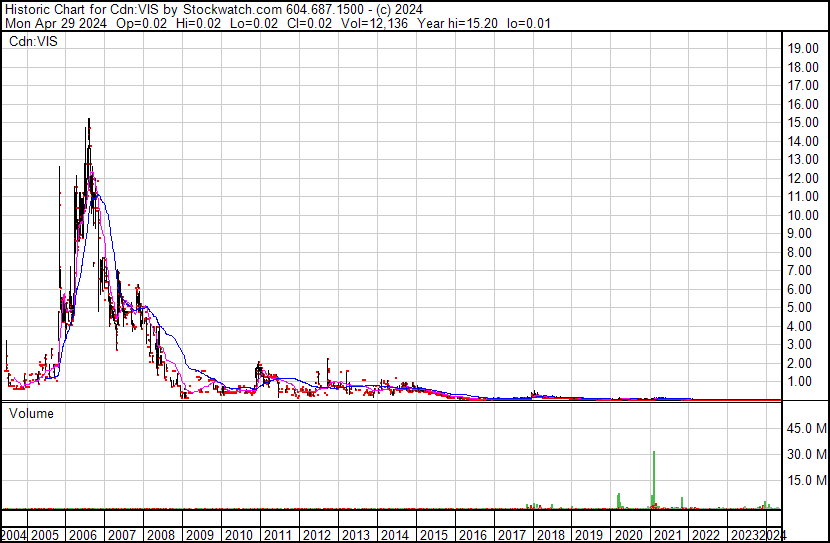The height and width of the screenshot is (543, 830).
Task: Click the 10.00 price axis label
Action: pyautogui.click(x=803, y=215)
